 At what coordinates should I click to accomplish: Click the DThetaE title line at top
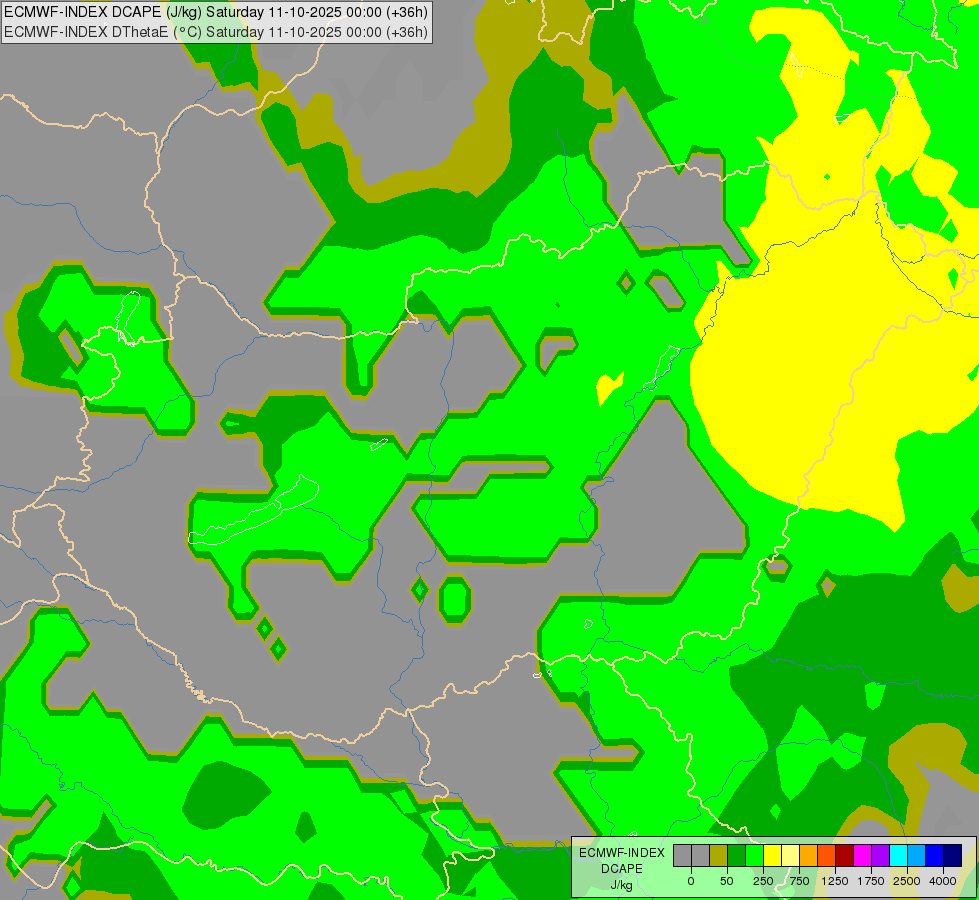(x=216, y=32)
